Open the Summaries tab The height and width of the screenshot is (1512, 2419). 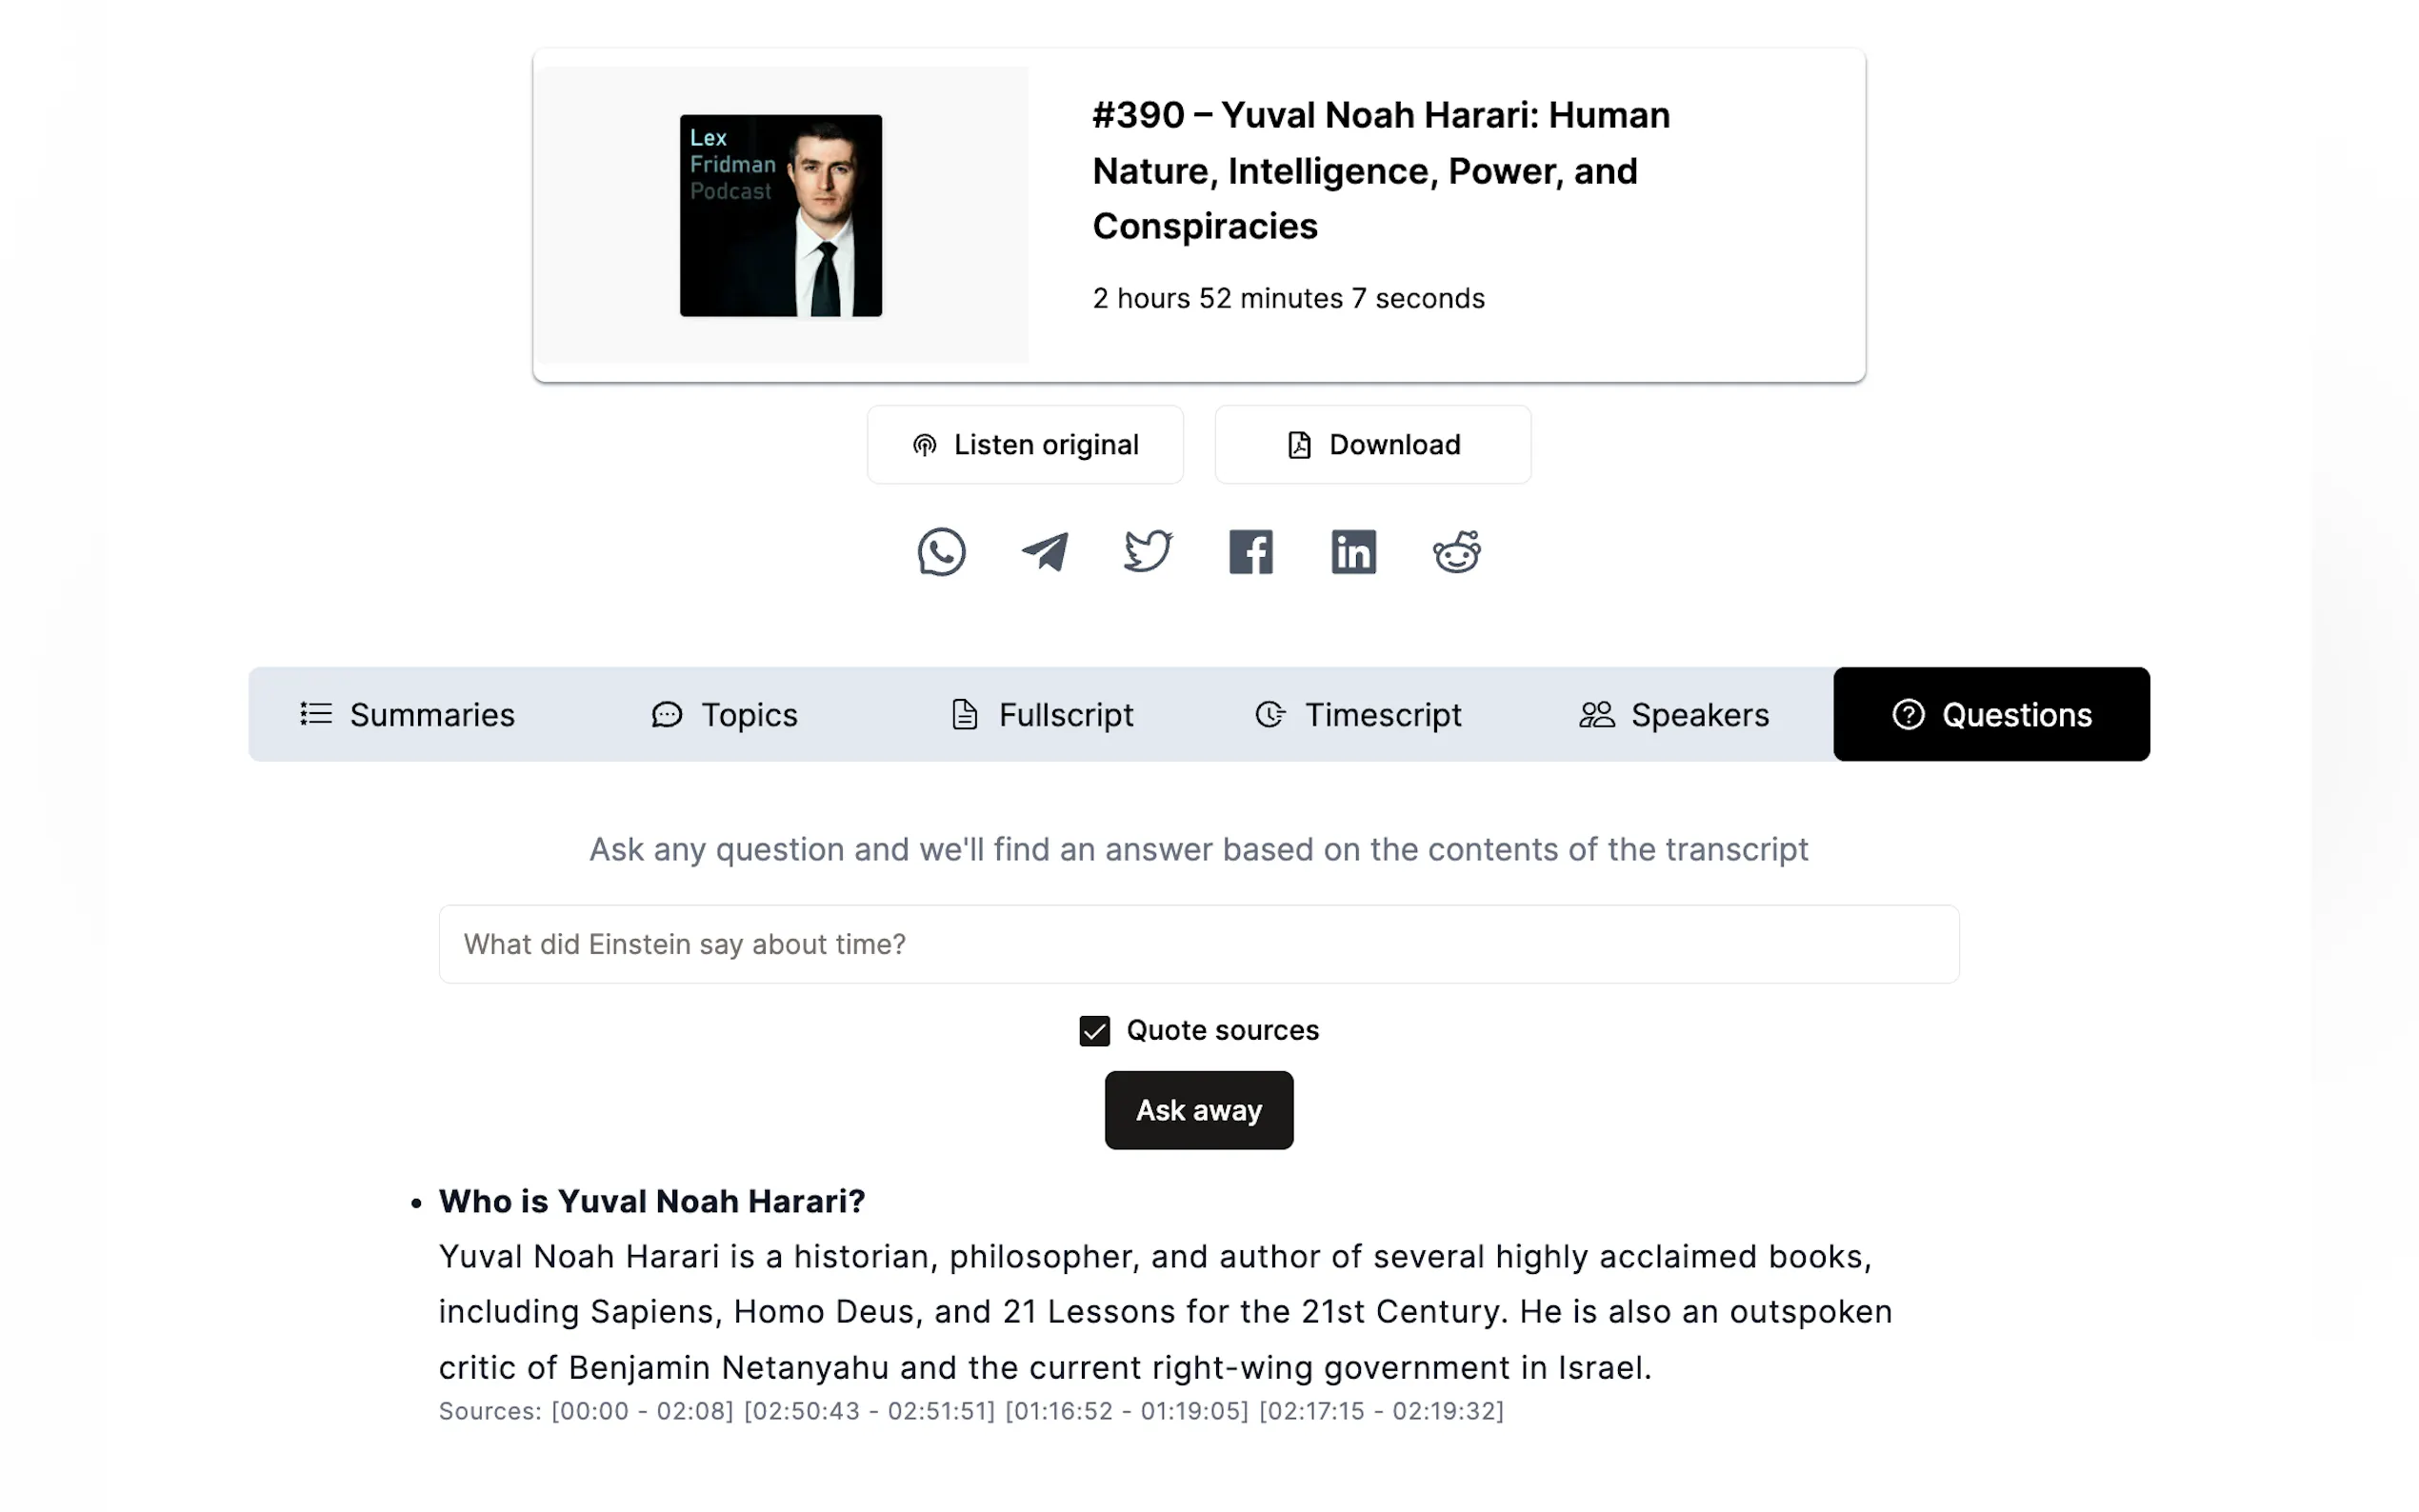(408, 715)
